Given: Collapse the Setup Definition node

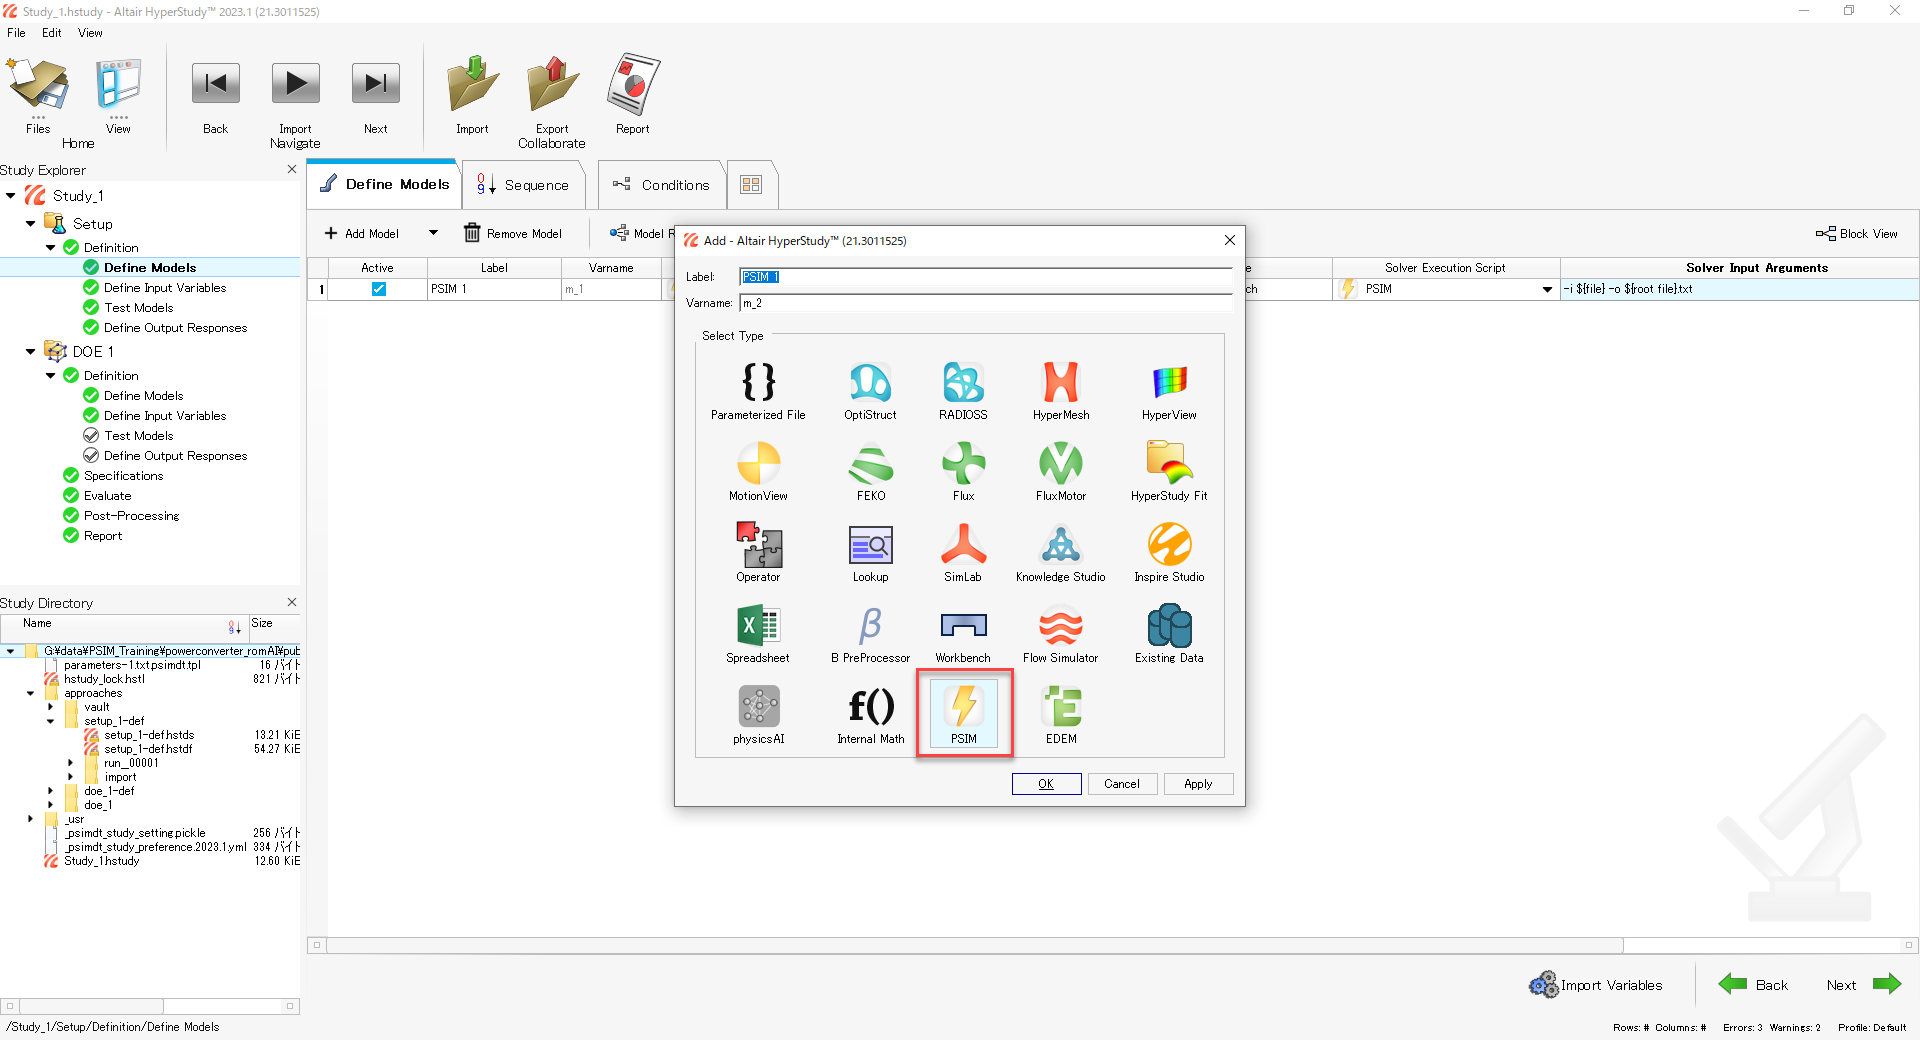Looking at the screenshot, I should pos(50,248).
